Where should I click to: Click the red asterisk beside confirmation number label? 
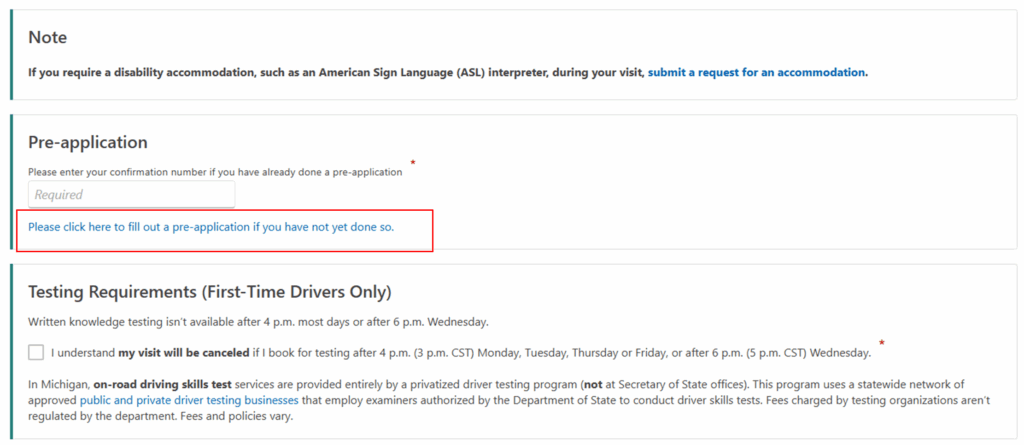[413, 162]
